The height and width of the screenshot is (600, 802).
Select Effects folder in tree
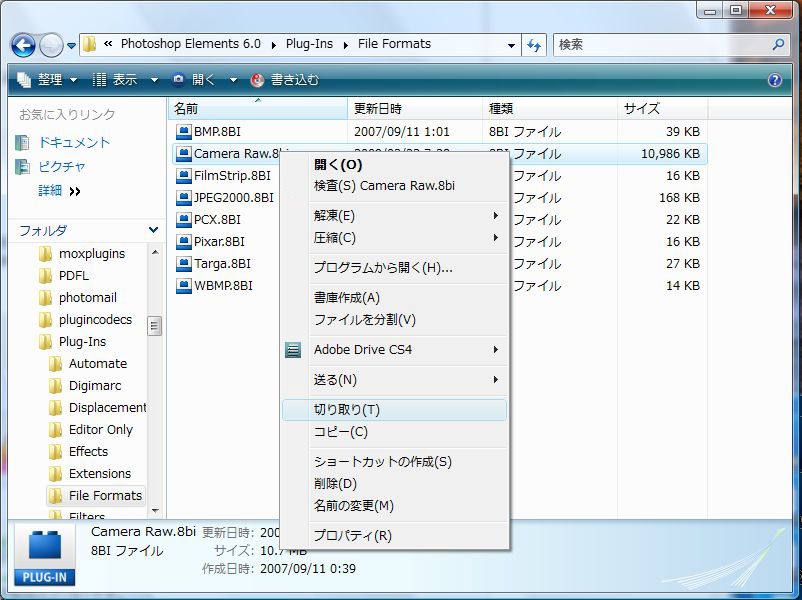pos(79,452)
